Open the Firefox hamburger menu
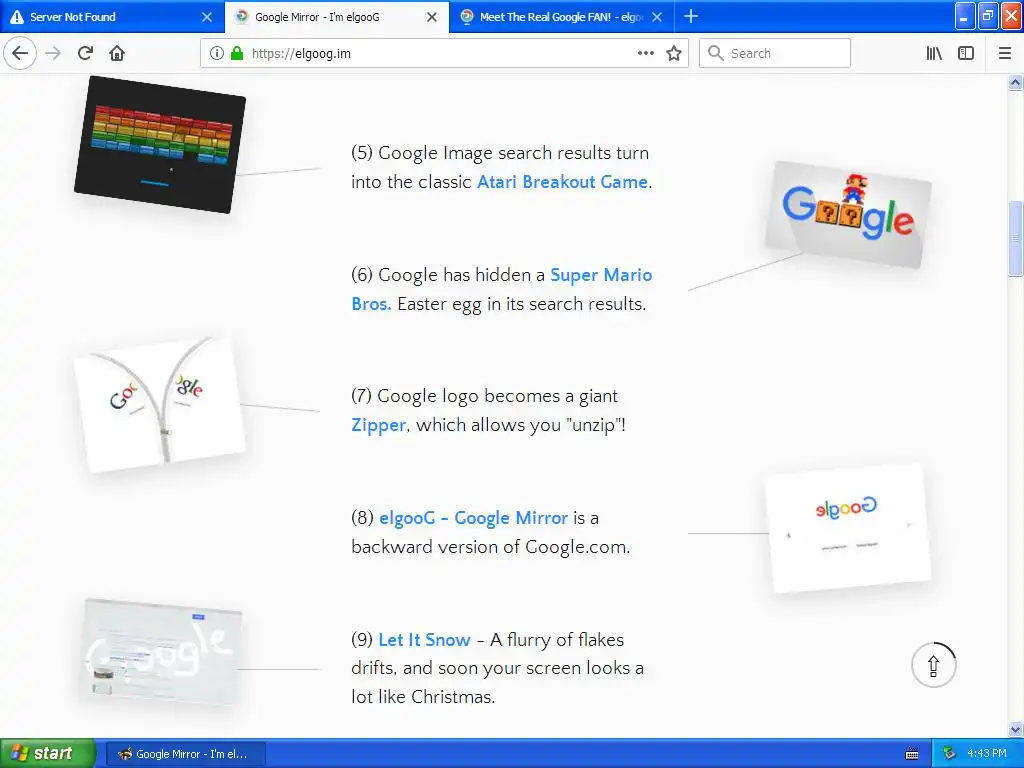The height and width of the screenshot is (768, 1024). coord(1005,53)
